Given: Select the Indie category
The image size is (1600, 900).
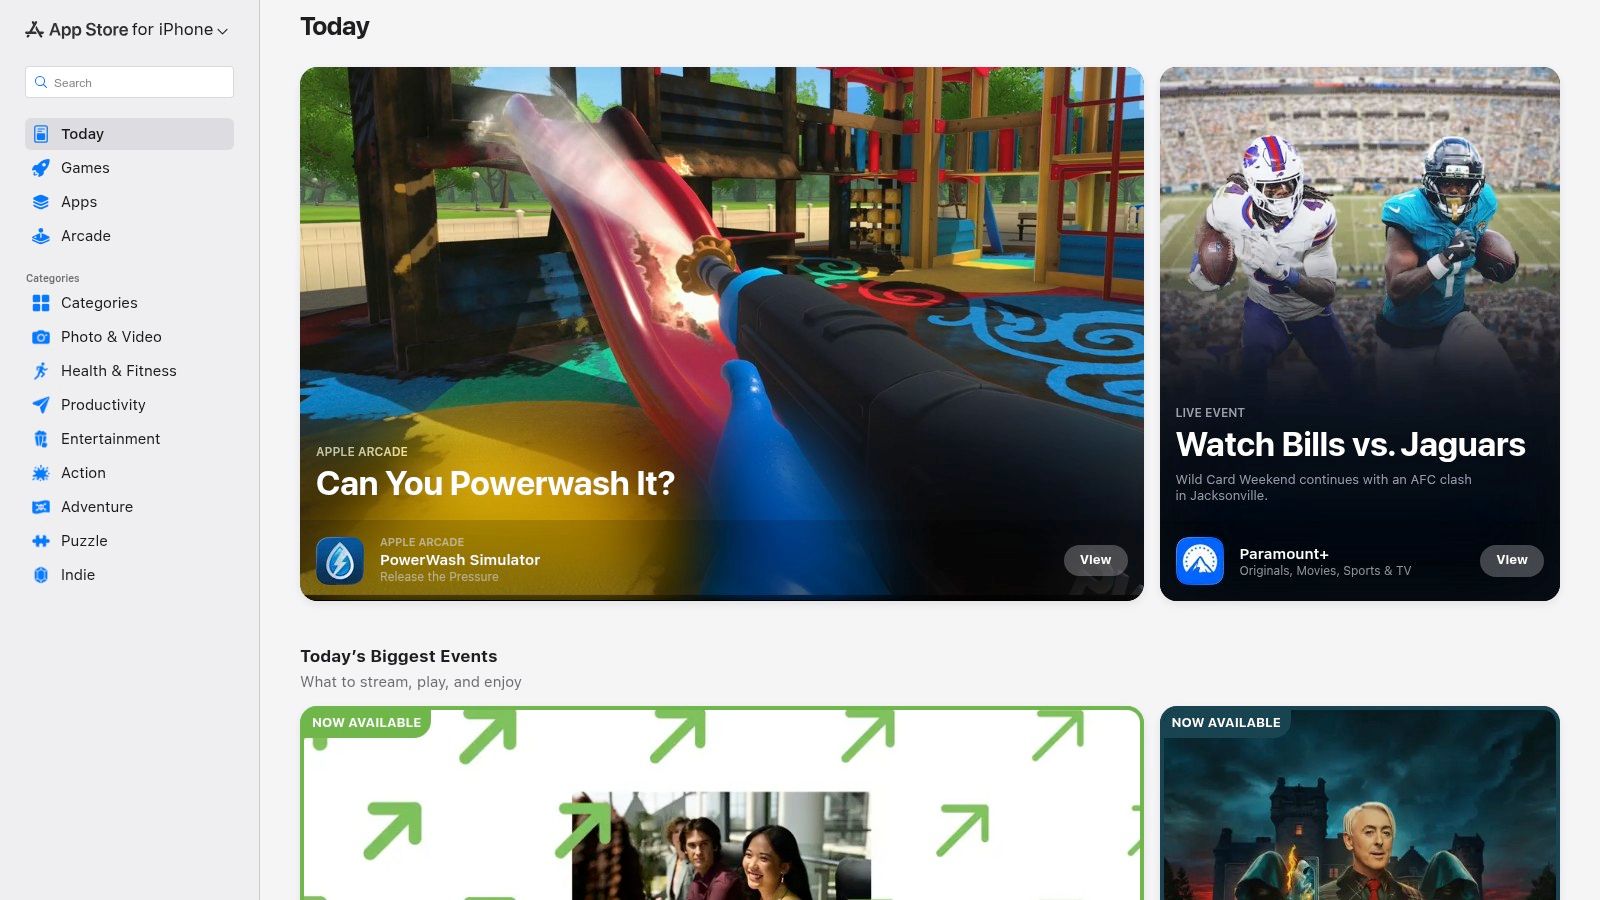Looking at the screenshot, I should (129, 575).
